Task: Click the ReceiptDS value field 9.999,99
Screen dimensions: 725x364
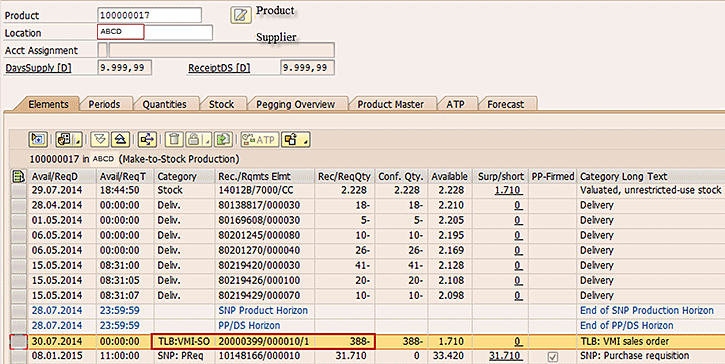Action: tap(307, 68)
